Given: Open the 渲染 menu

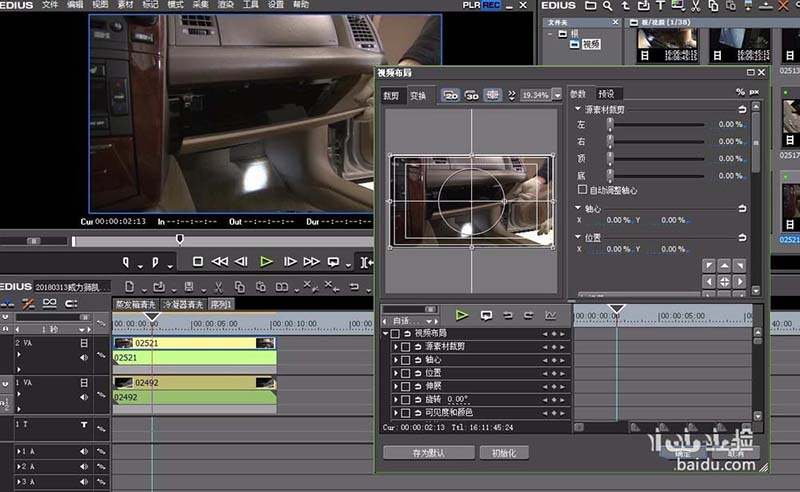Looking at the screenshot, I should 221,5.
